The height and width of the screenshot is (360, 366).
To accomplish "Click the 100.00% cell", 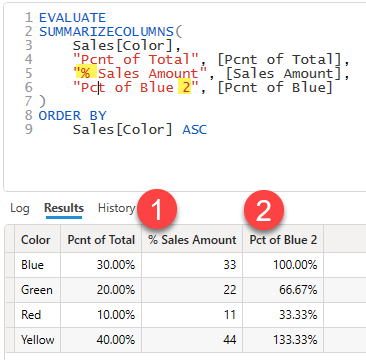I will click(x=283, y=265).
